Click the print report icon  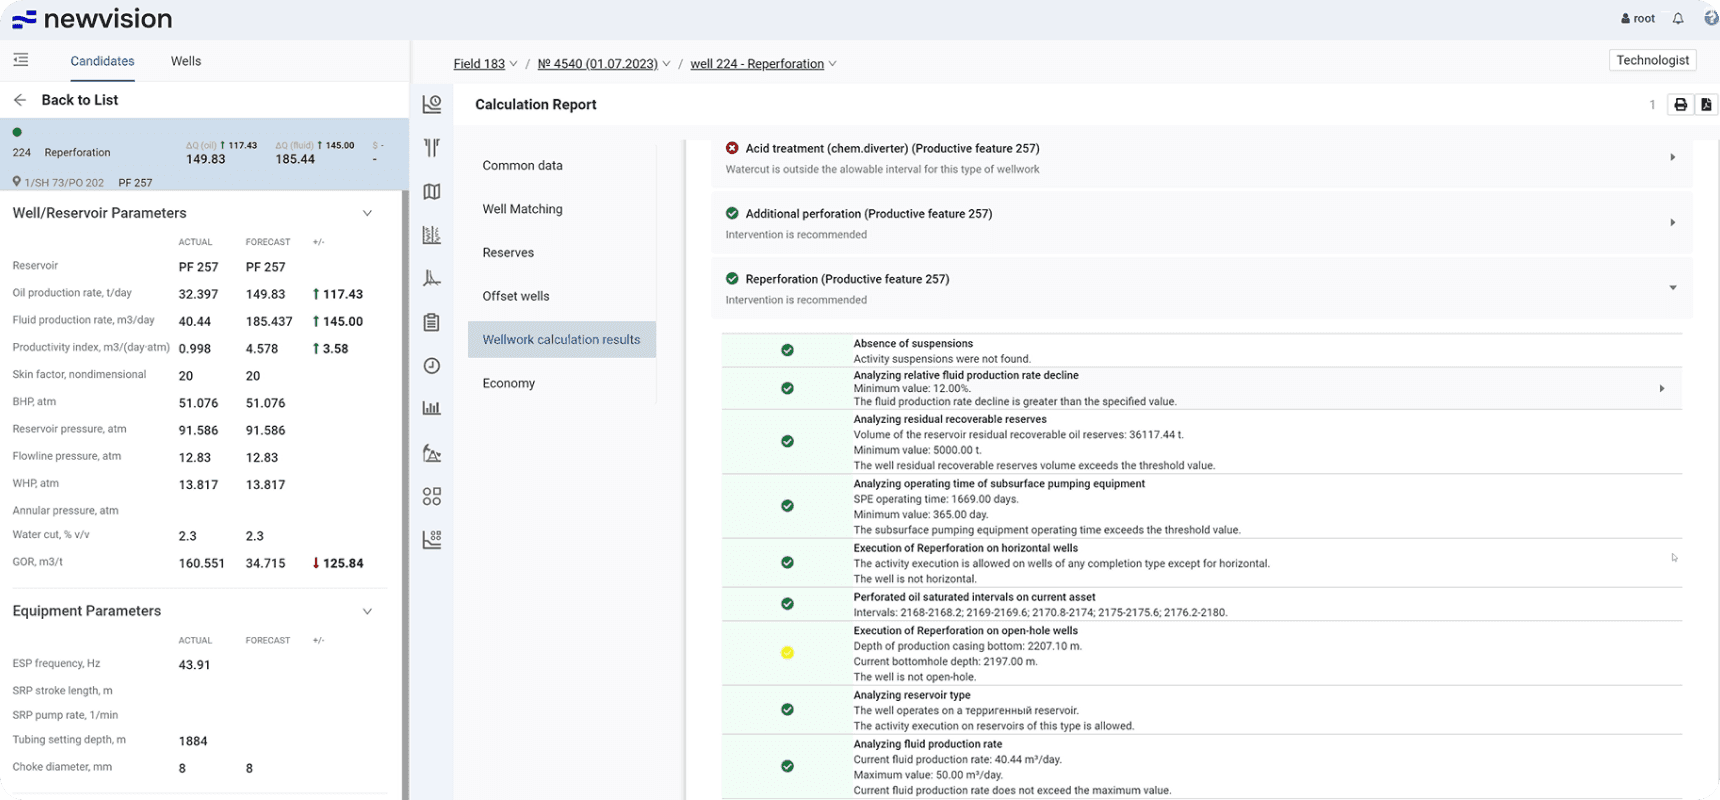tap(1680, 105)
